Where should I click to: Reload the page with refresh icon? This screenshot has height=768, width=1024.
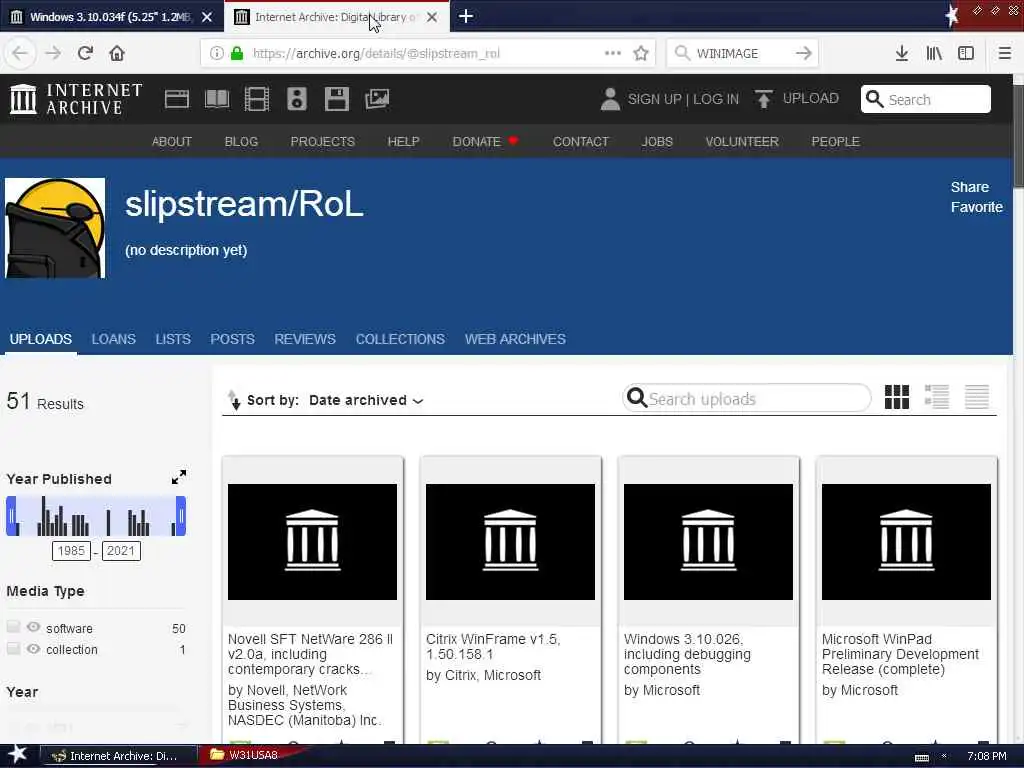[85, 53]
